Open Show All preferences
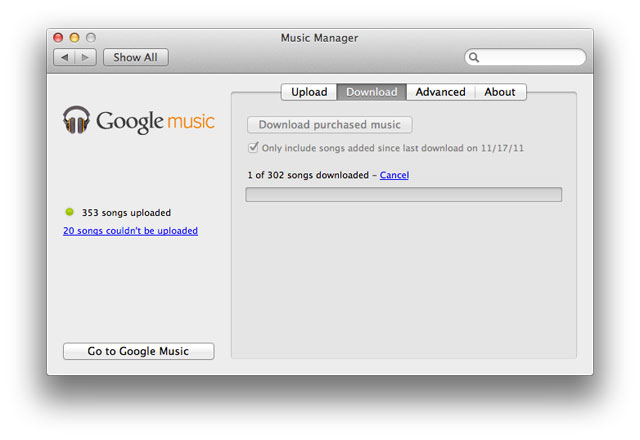The height and width of the screenshot is (440, 640). tap(136, 58)
